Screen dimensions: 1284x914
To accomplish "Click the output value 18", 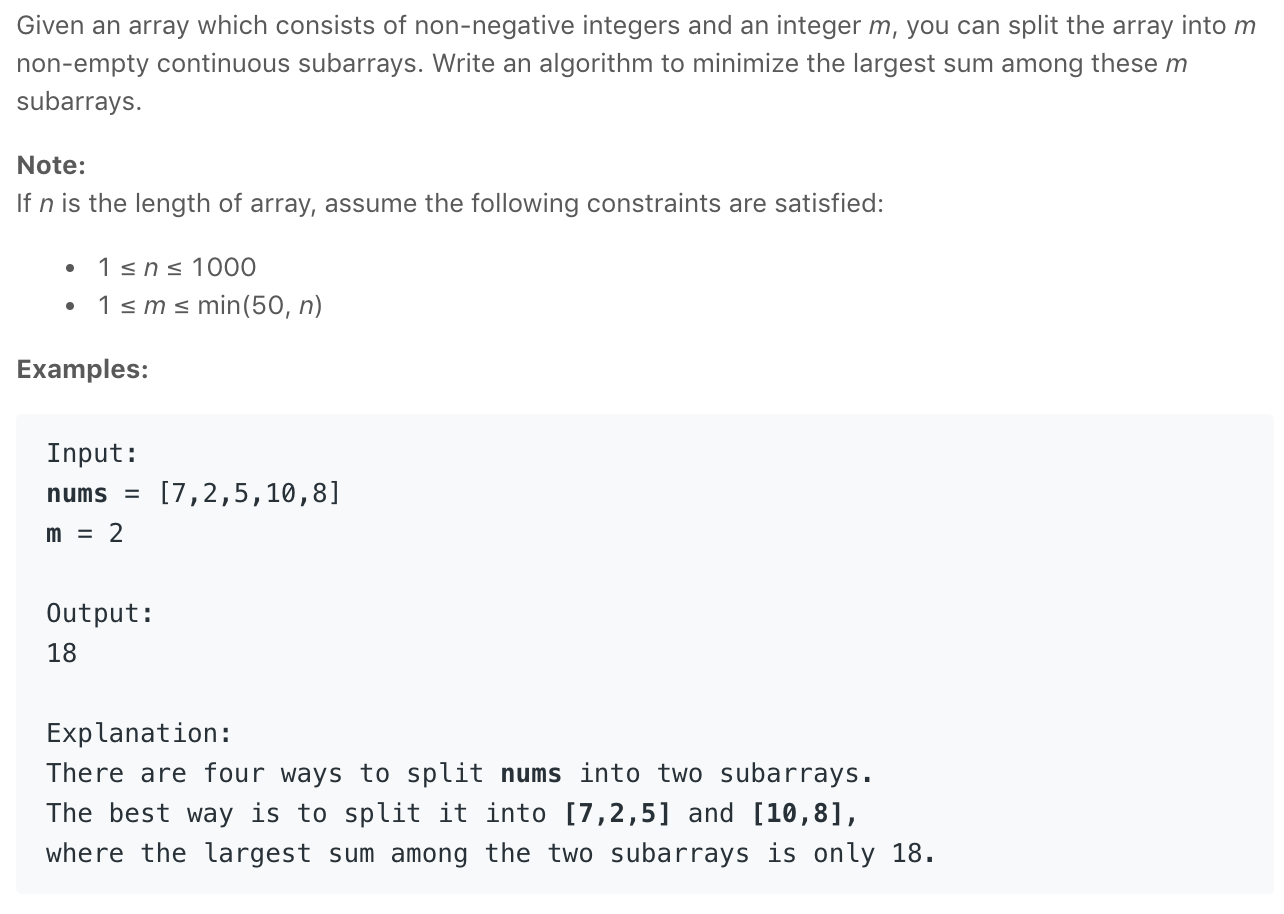I will click(x=61, y=653).
